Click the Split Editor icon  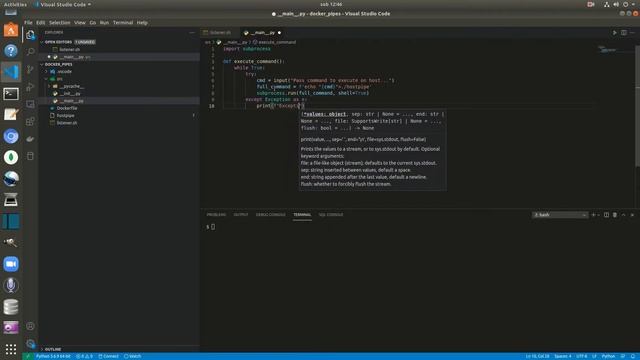pos(624,33)
